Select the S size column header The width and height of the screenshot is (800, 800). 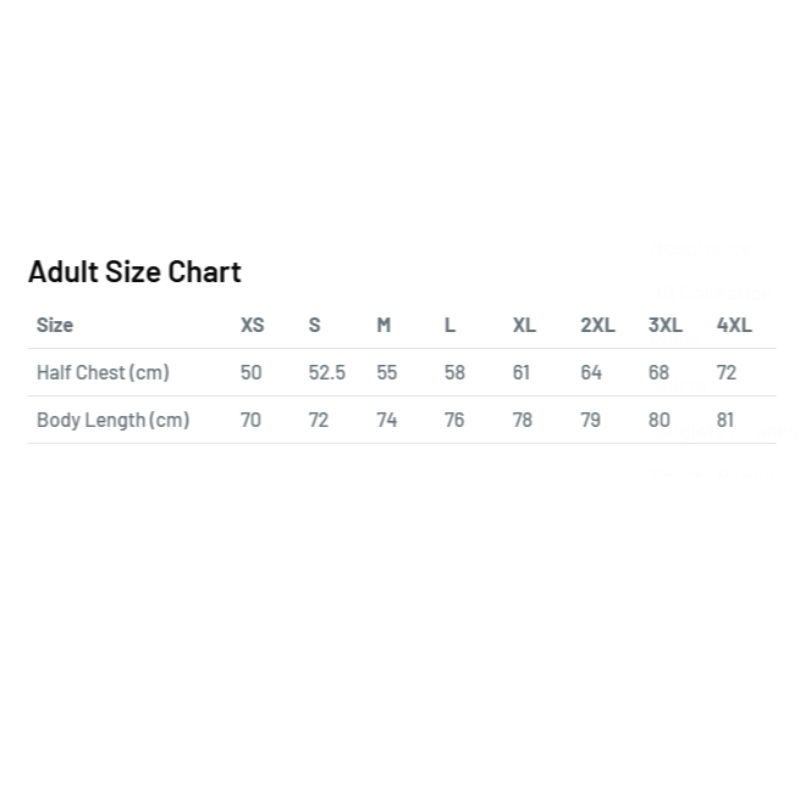pyautogui.click(x=315, y=325)
